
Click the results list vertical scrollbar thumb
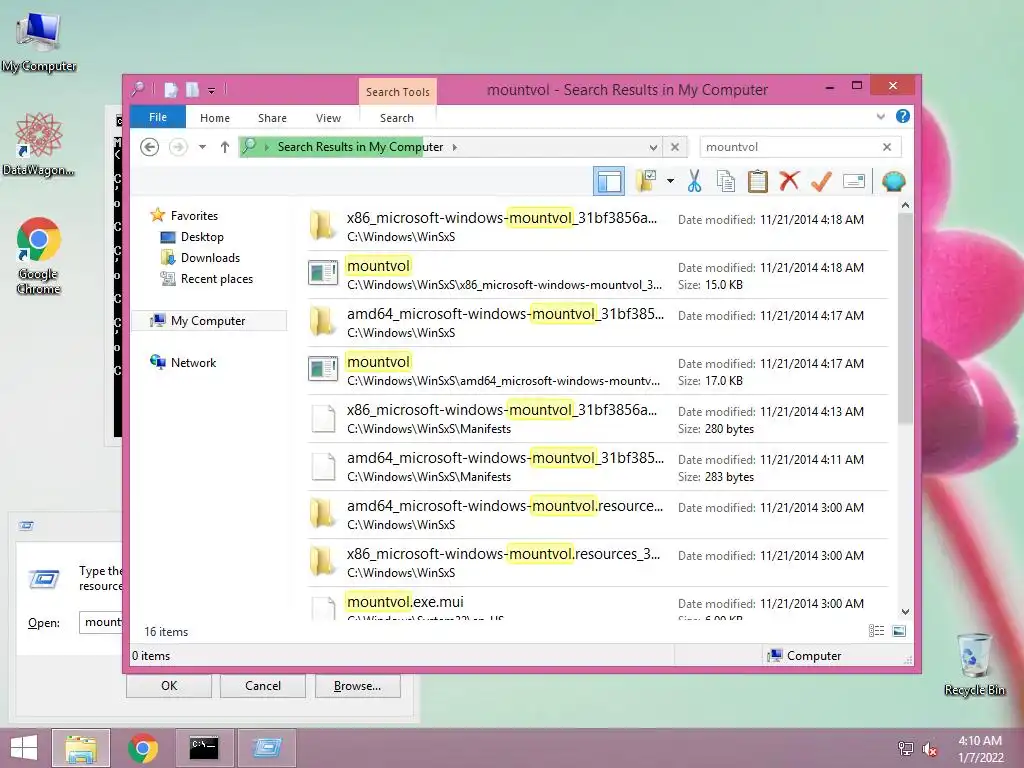point(905,318)
